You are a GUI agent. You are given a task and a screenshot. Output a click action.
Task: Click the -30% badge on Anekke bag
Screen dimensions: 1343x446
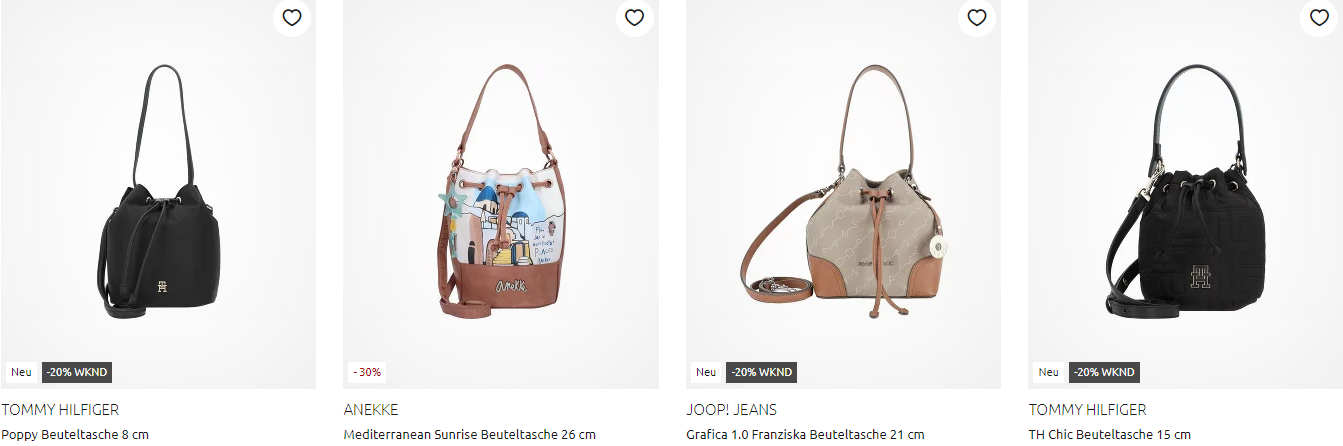(x=367, y=372)
